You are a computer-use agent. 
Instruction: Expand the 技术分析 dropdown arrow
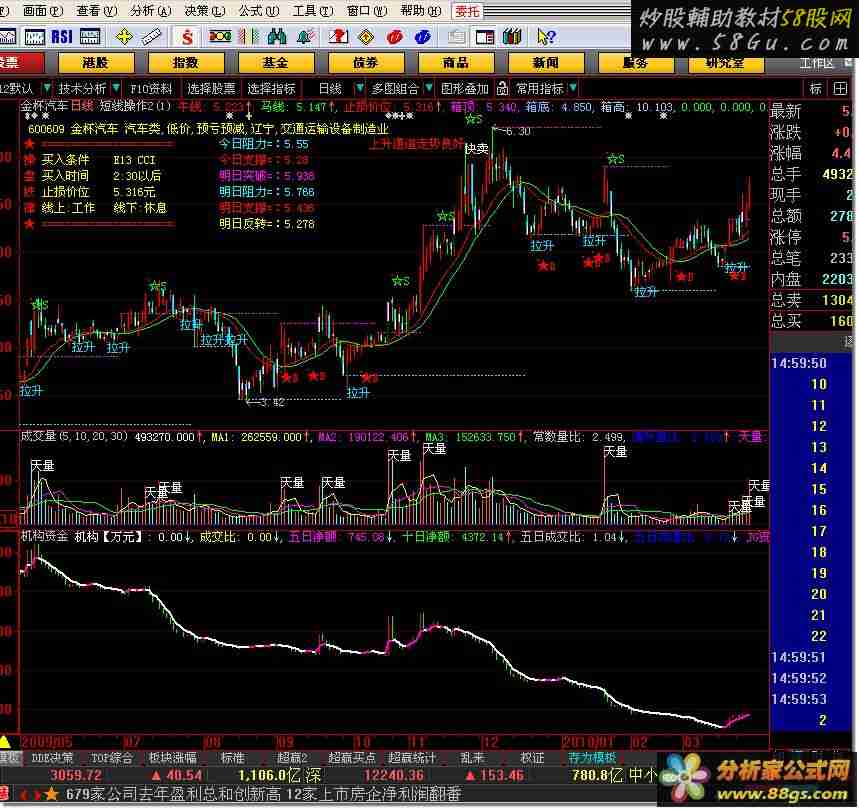116,88
